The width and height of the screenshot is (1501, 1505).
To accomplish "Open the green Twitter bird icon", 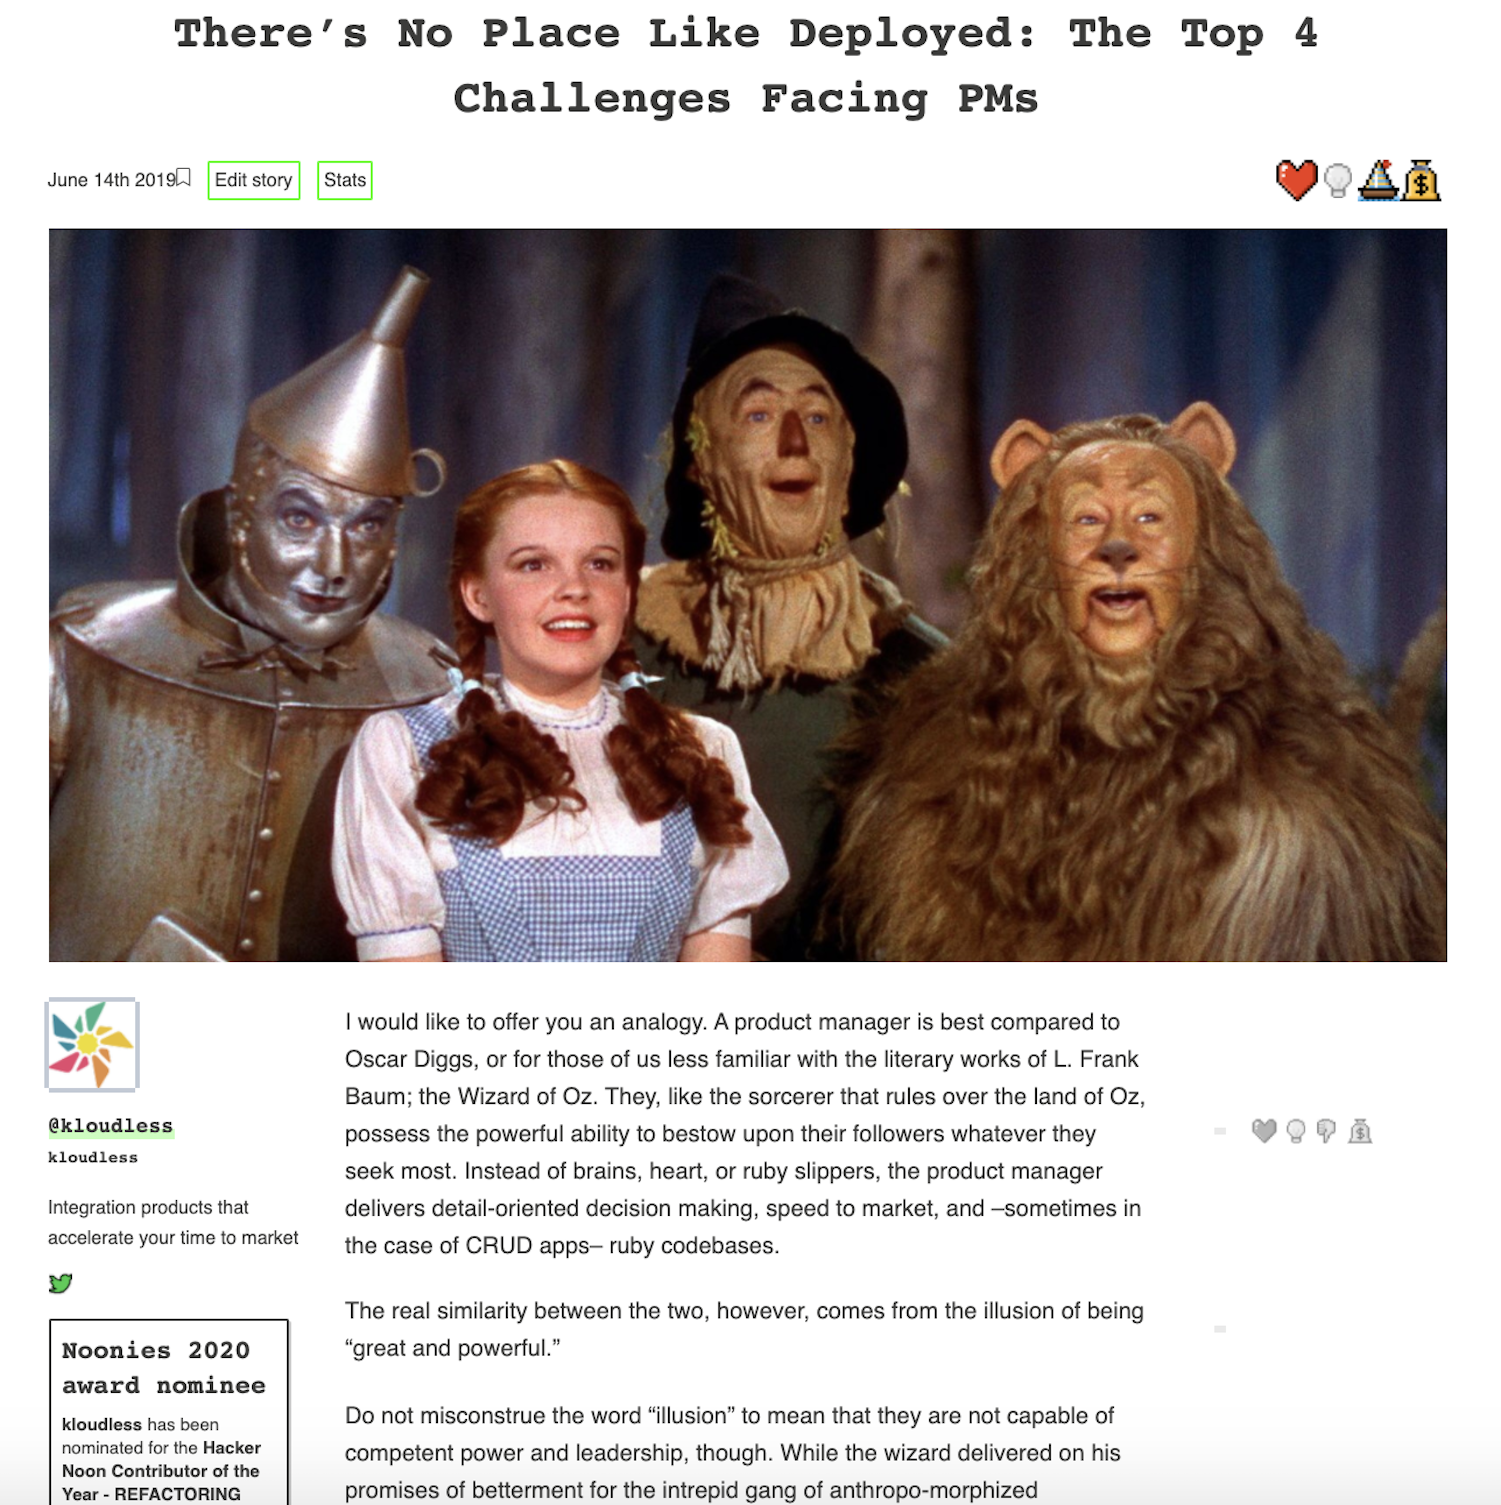I will [60, 1283].
